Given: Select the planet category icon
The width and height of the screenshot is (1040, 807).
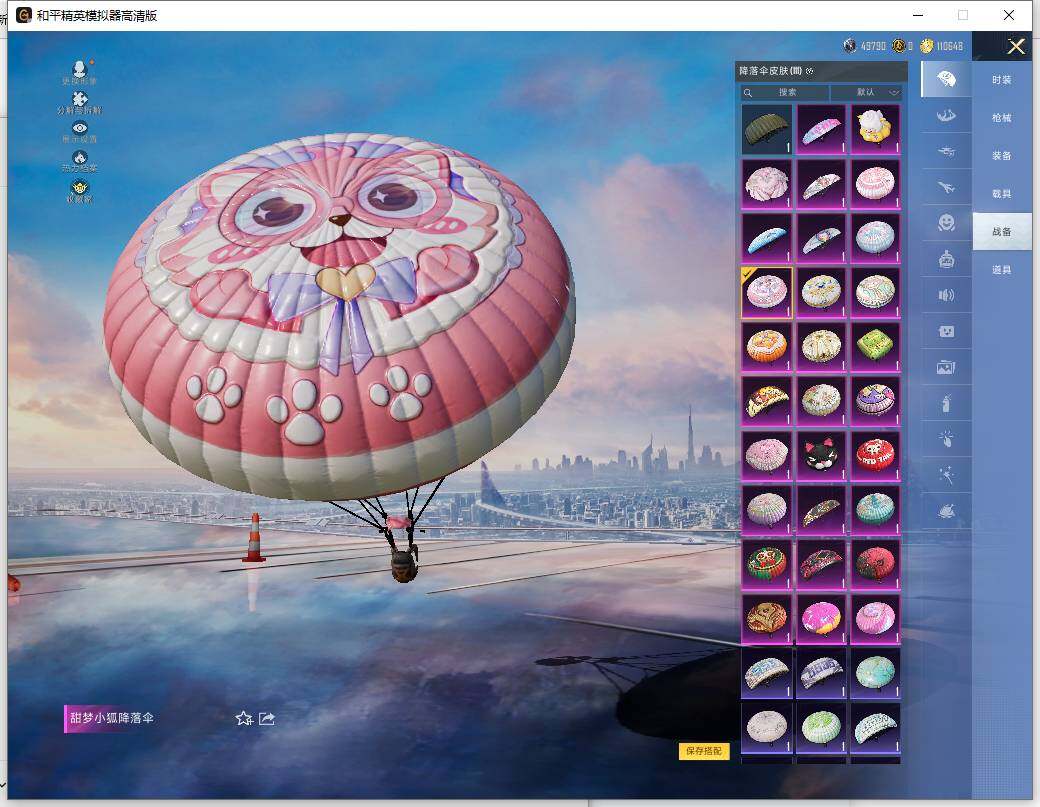Looking at the screenshot, I should 946,511.
